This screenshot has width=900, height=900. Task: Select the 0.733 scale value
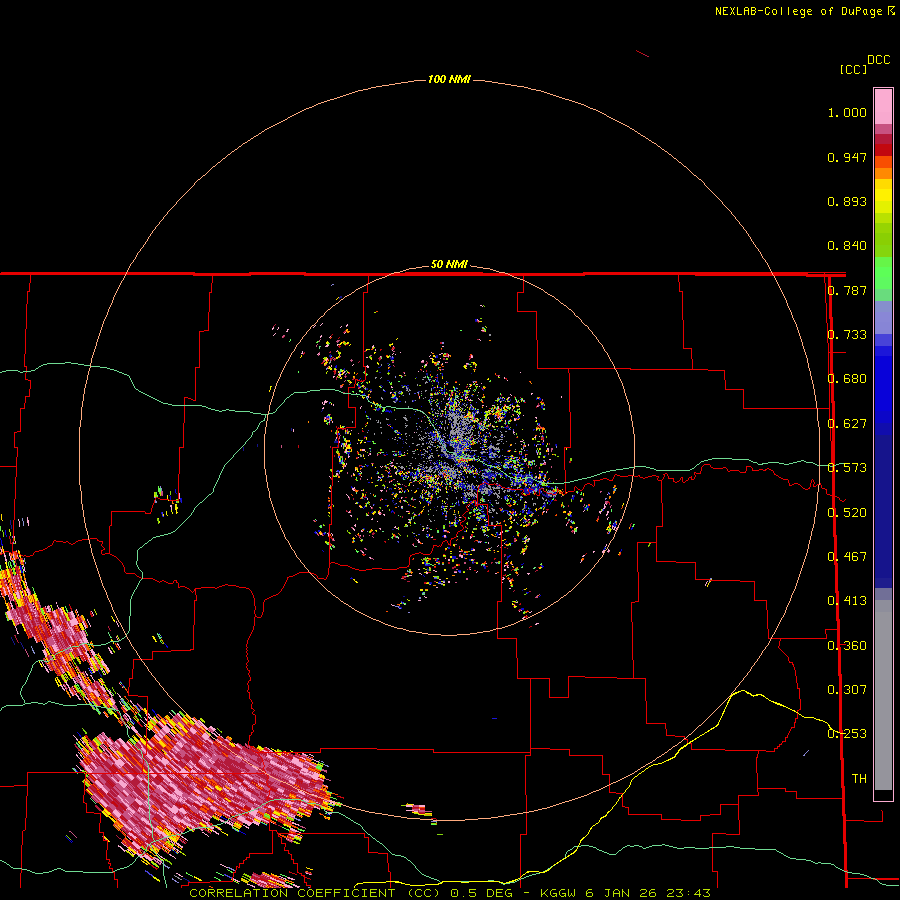coord(847,335)
